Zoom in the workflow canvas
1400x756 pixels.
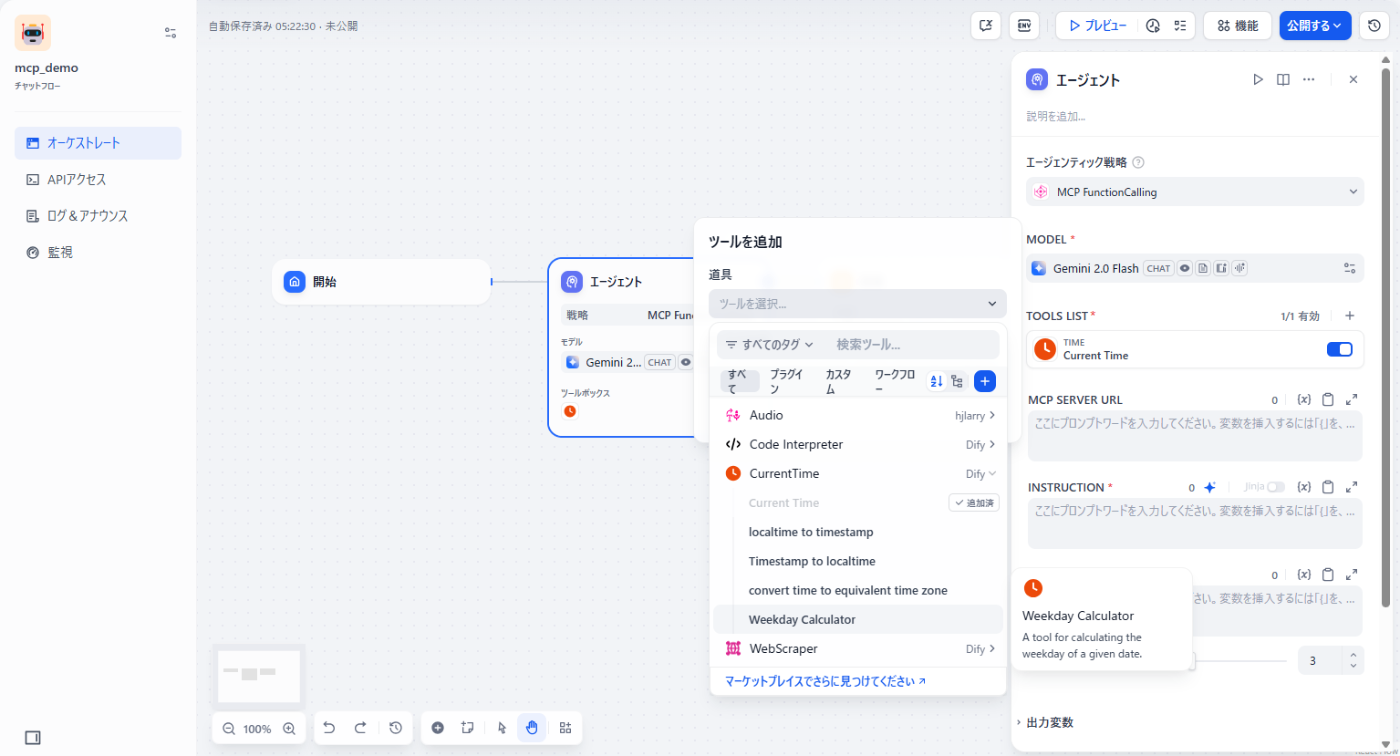pyautogui.click(x=289, y=728)
